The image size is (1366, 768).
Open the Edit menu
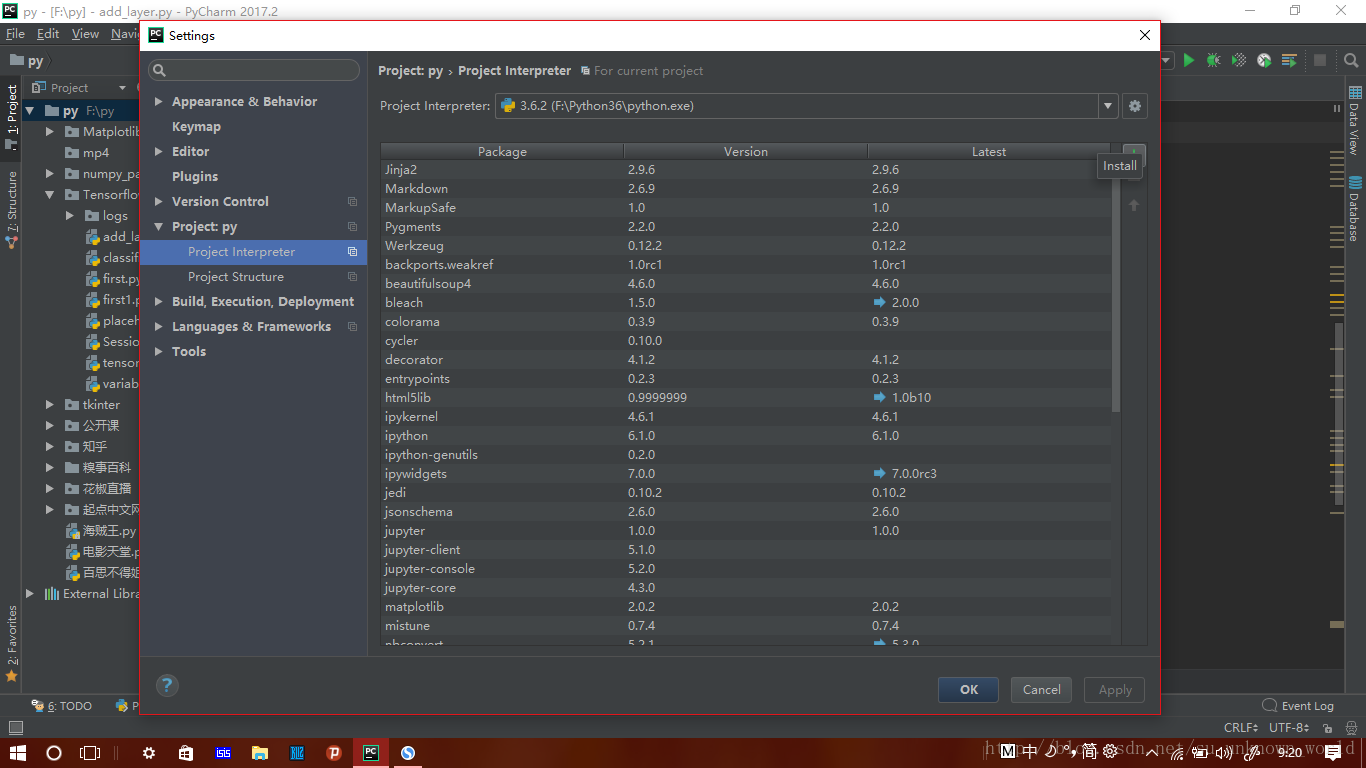(48, 33)
